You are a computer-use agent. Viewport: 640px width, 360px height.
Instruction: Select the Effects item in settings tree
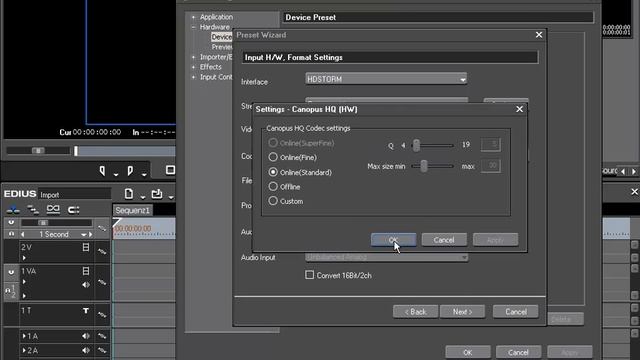click(211, 67)
